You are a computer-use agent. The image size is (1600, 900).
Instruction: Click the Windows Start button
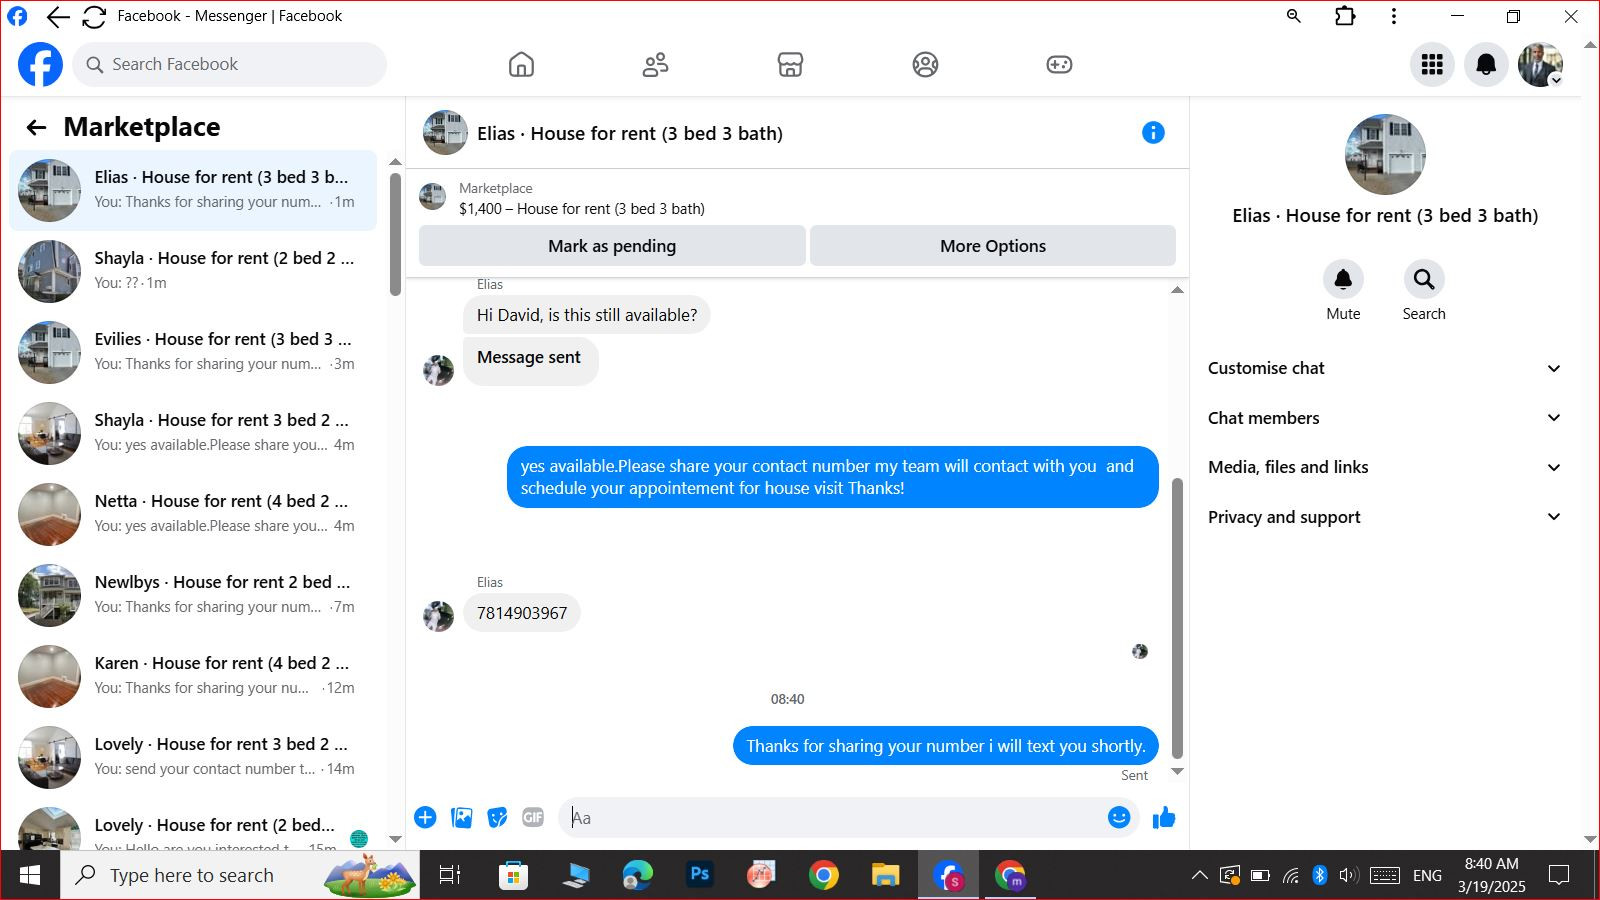coord(30,875)
